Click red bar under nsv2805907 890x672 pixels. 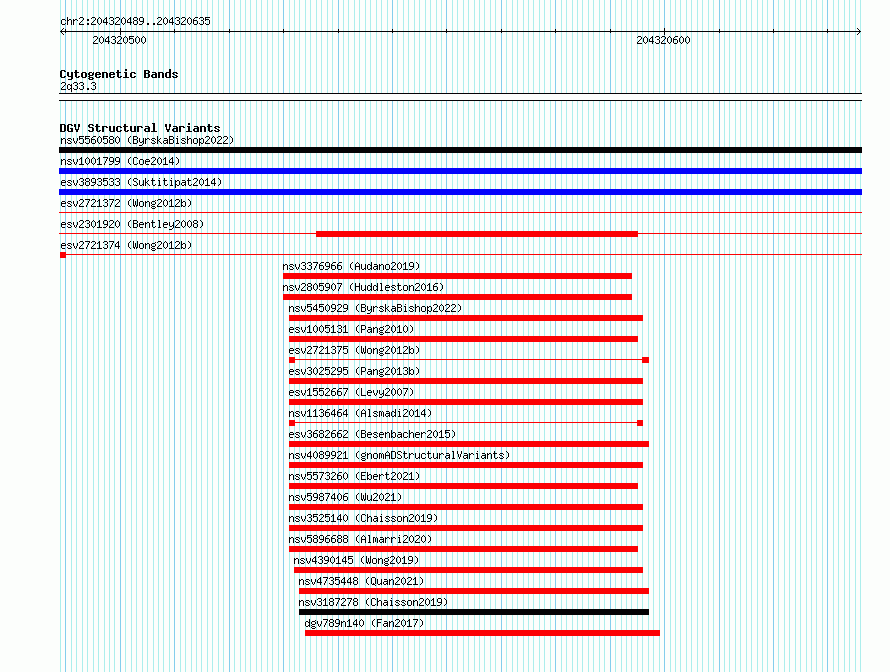point(457,297)
